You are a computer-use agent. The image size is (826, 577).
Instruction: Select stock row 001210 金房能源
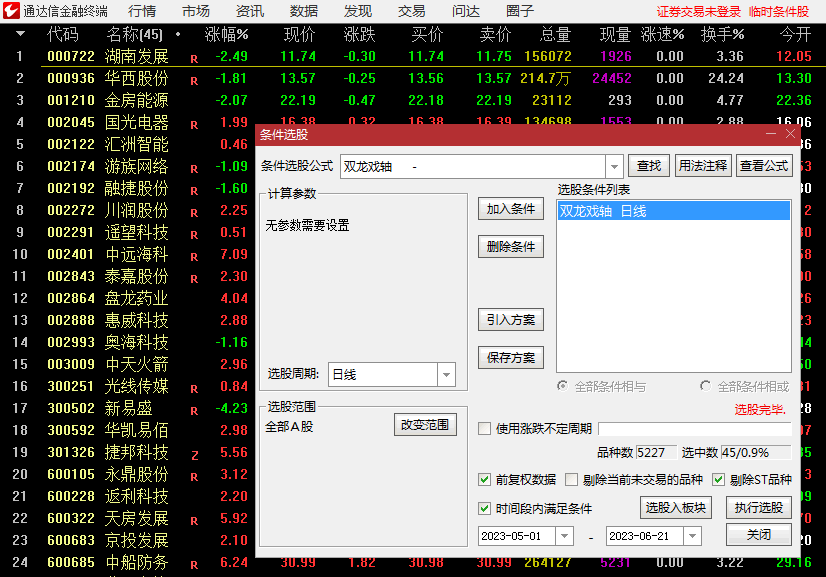pyautogui.click(x=412, y=100)
